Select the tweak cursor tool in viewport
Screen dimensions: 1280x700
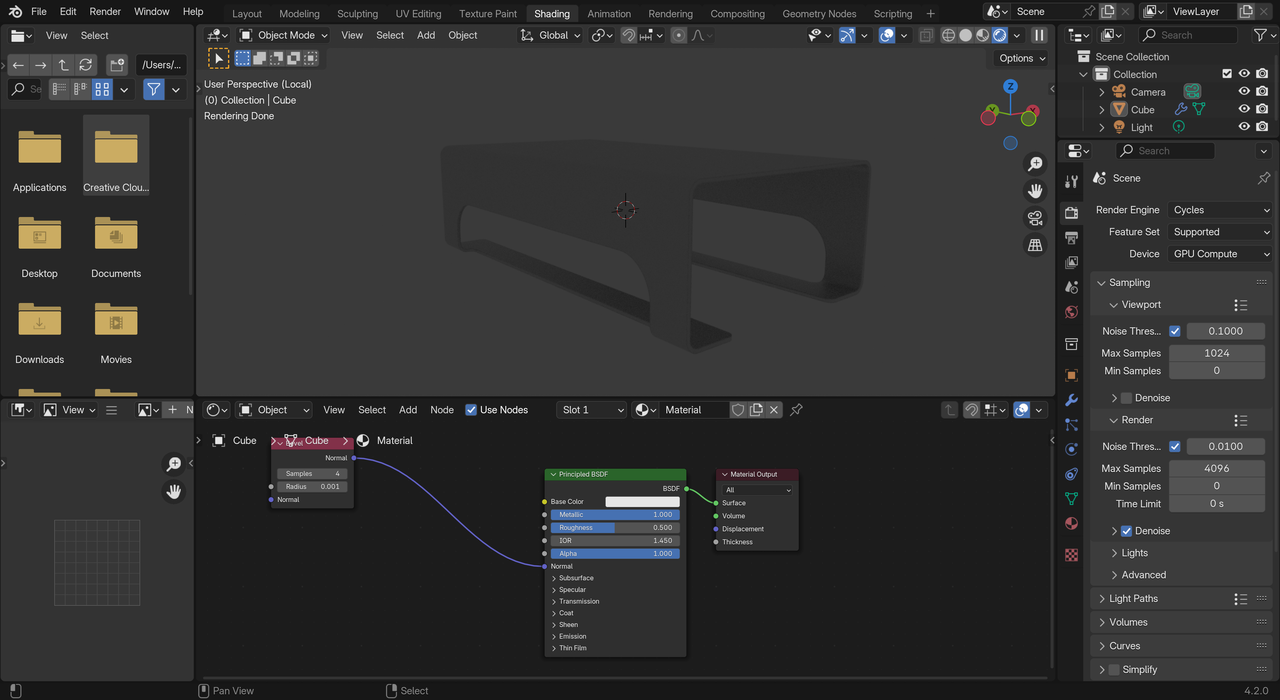219,59
